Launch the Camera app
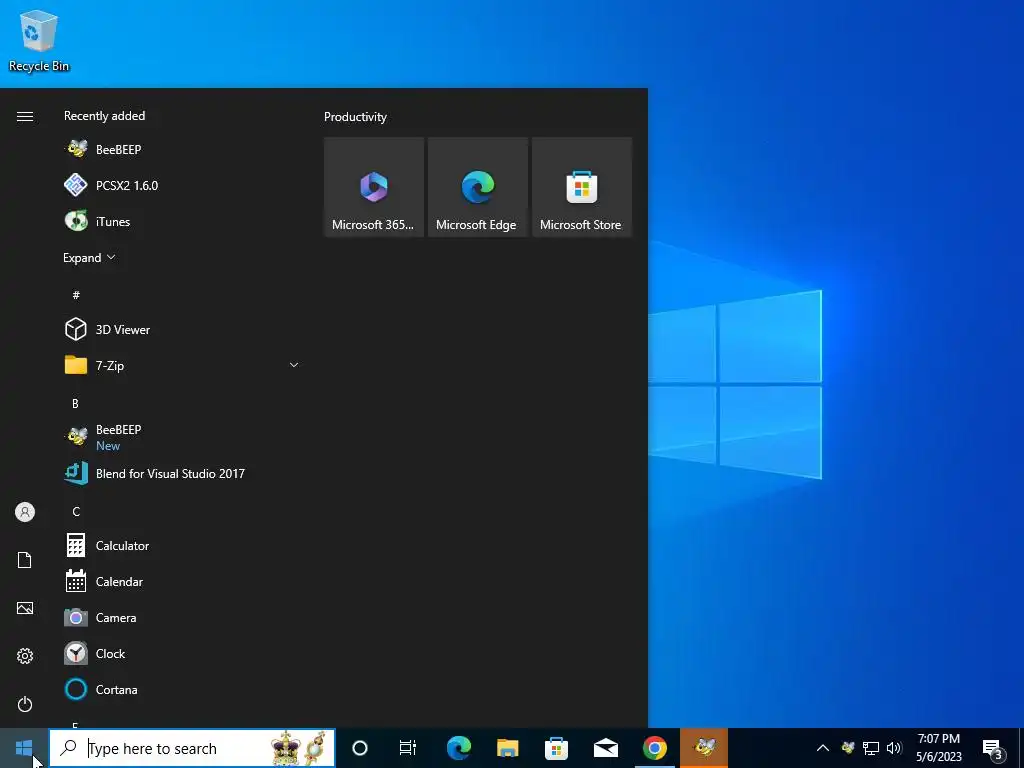Image resolution: width=1024 pixels, height=768 pixels. point(182,617)
